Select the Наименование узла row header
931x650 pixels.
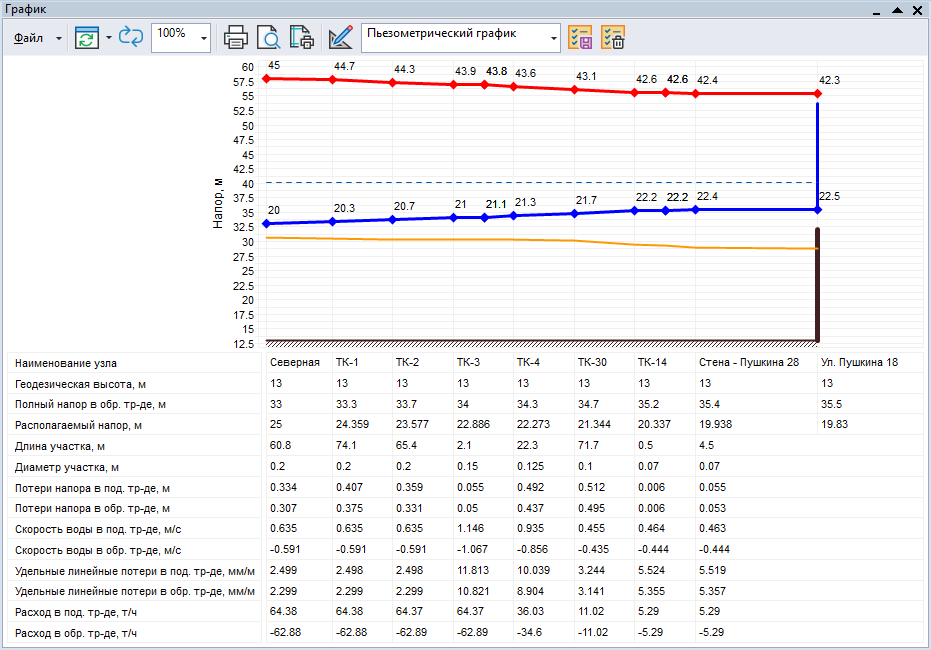(x=73, y=363)
